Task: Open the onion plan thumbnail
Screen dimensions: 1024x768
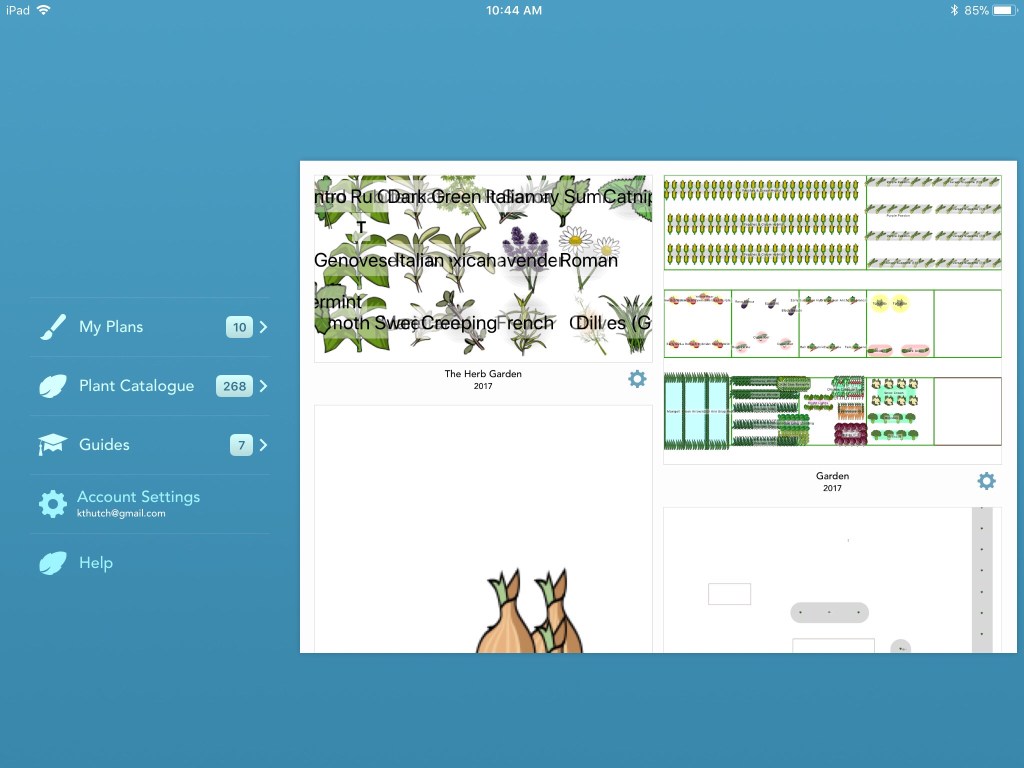Action: pos(483,530)
